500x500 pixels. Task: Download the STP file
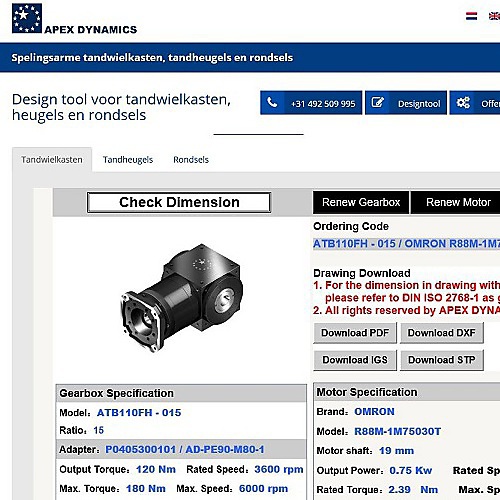[442, 360]
